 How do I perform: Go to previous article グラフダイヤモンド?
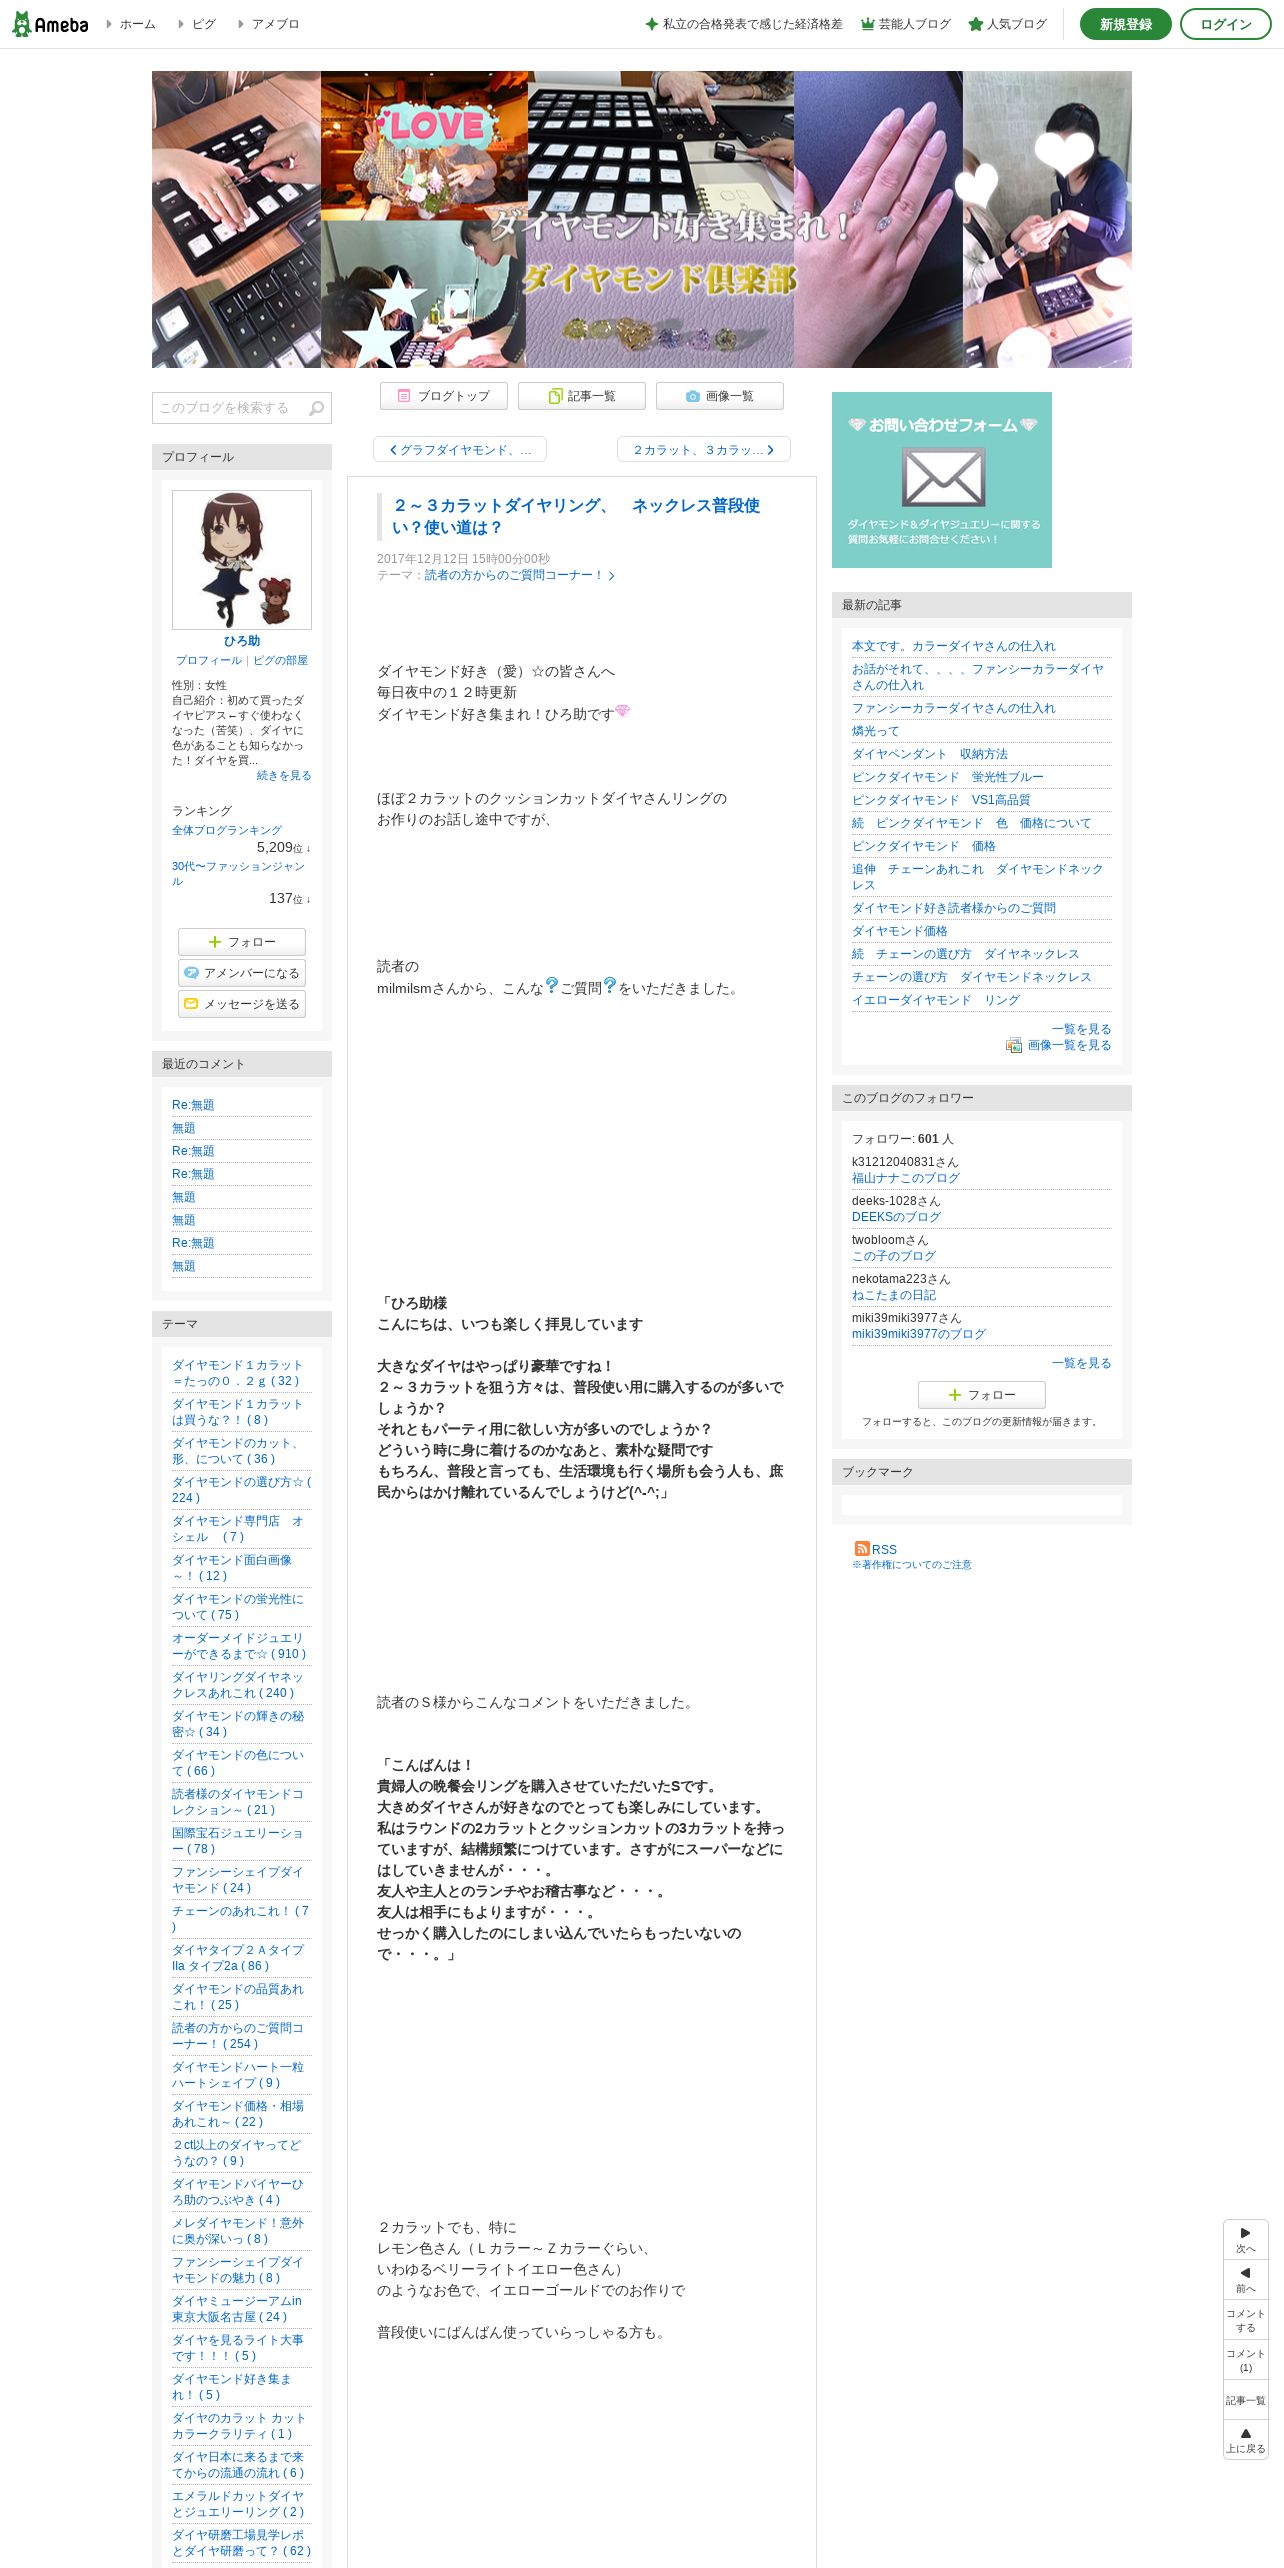point(460,450)
